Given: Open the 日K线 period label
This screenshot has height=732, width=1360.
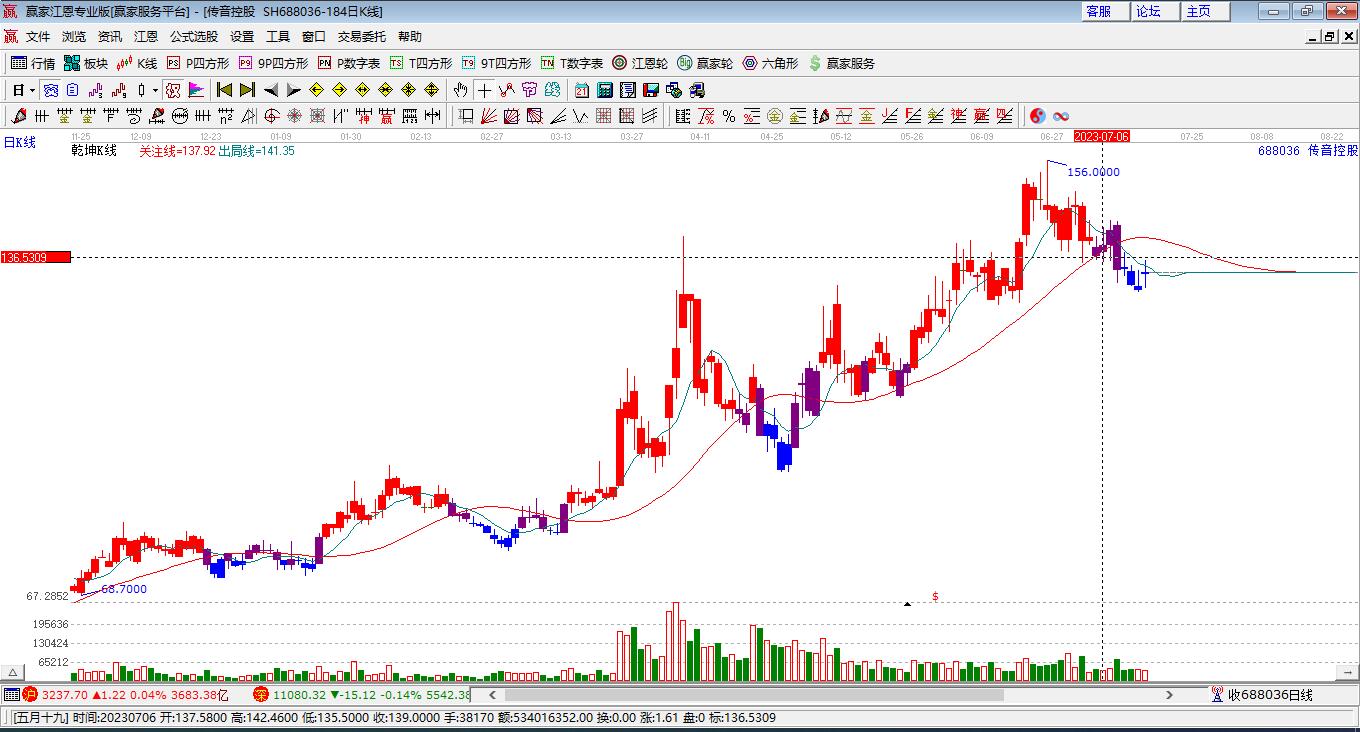Looking at the screenshot, I should 19,142.
